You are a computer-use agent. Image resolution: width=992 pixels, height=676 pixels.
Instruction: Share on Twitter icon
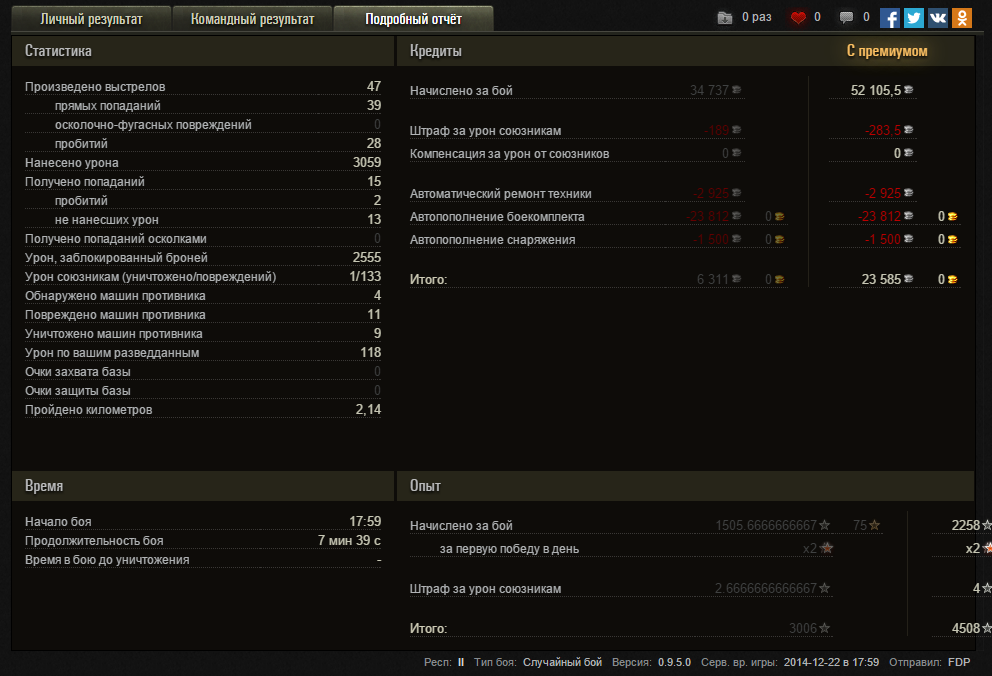click(x=914, y=18)
